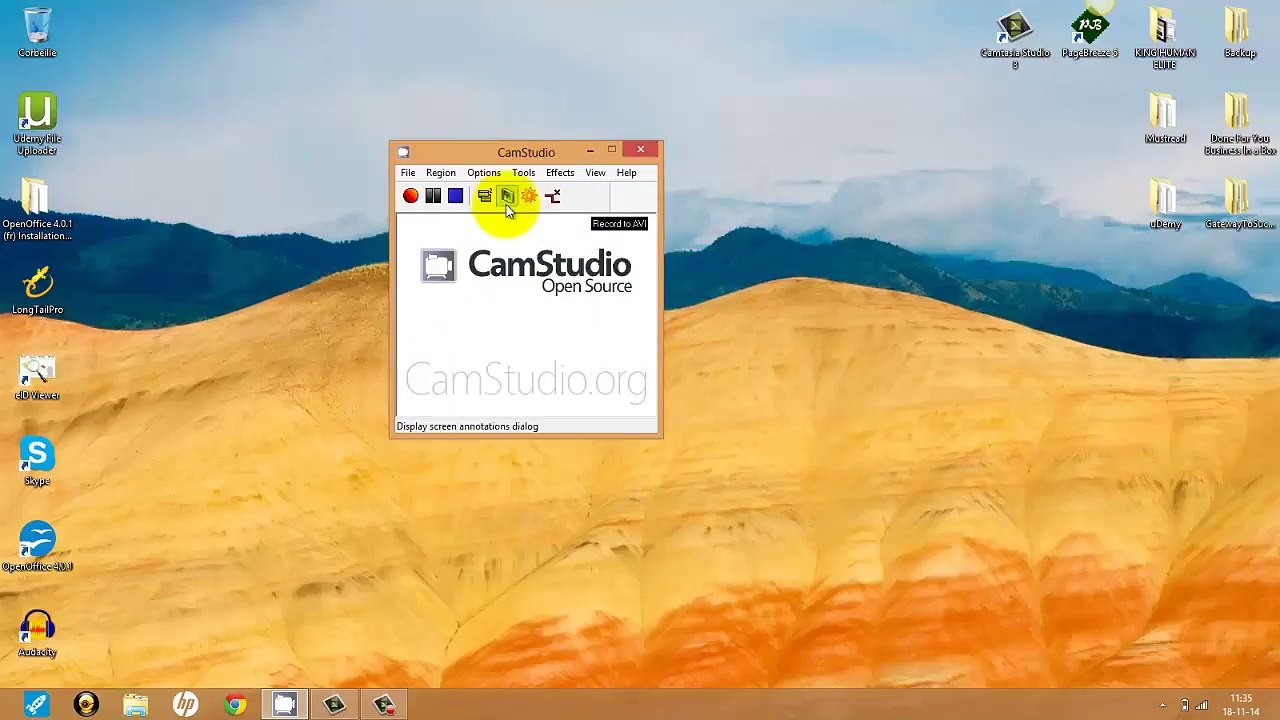The image size is (1280, 720).
Task: Open the Effects menu
Action: (x=560, y=173)
